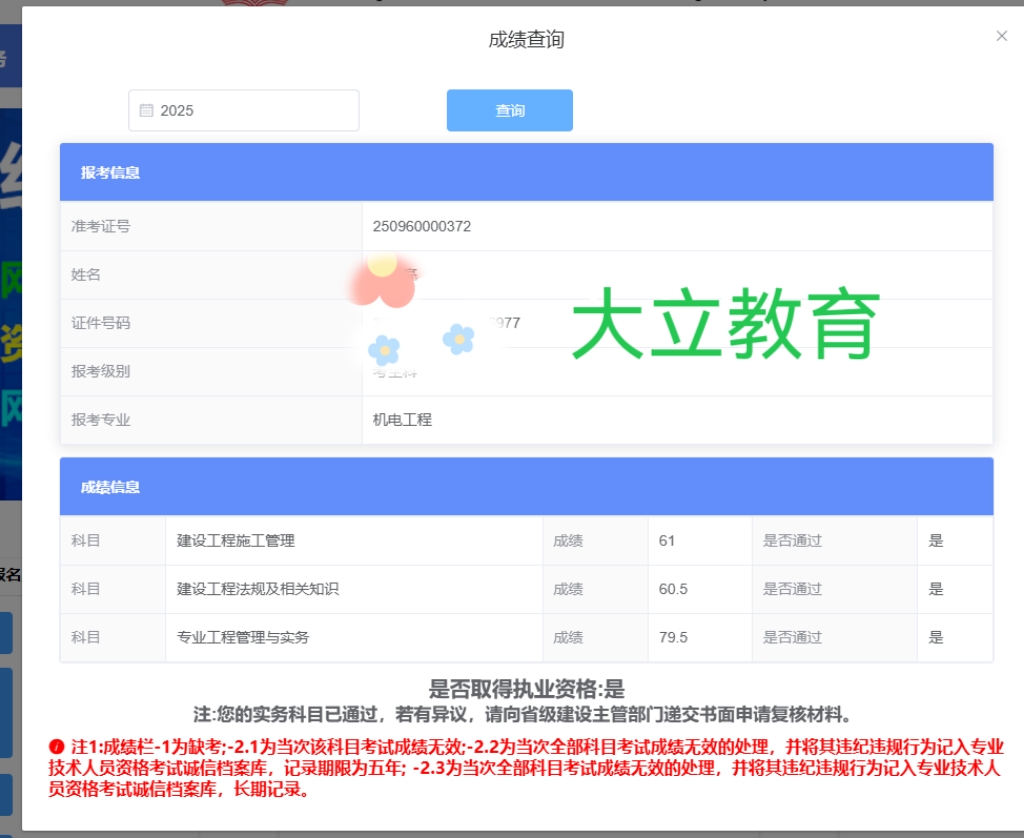Click the 是否取得执业资格:是 result text
Screen dimensions: 1024x838
[526, 688]
